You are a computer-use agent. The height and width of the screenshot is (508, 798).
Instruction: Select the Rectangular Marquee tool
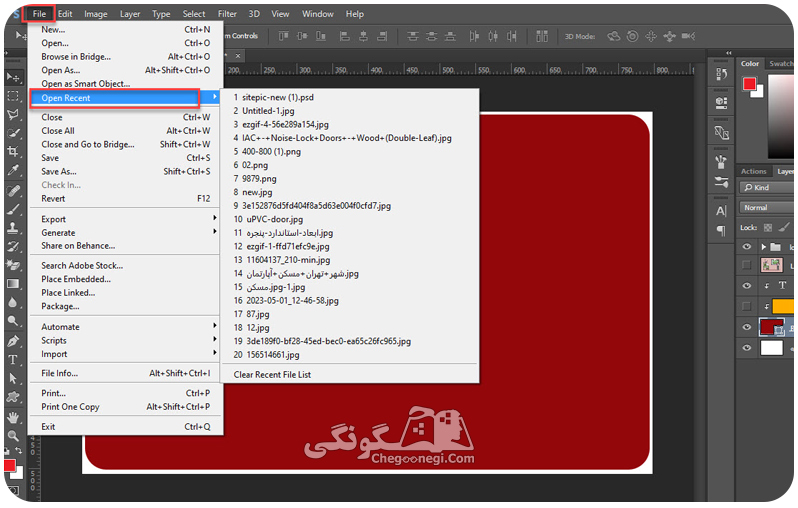[x=13, y=96]
